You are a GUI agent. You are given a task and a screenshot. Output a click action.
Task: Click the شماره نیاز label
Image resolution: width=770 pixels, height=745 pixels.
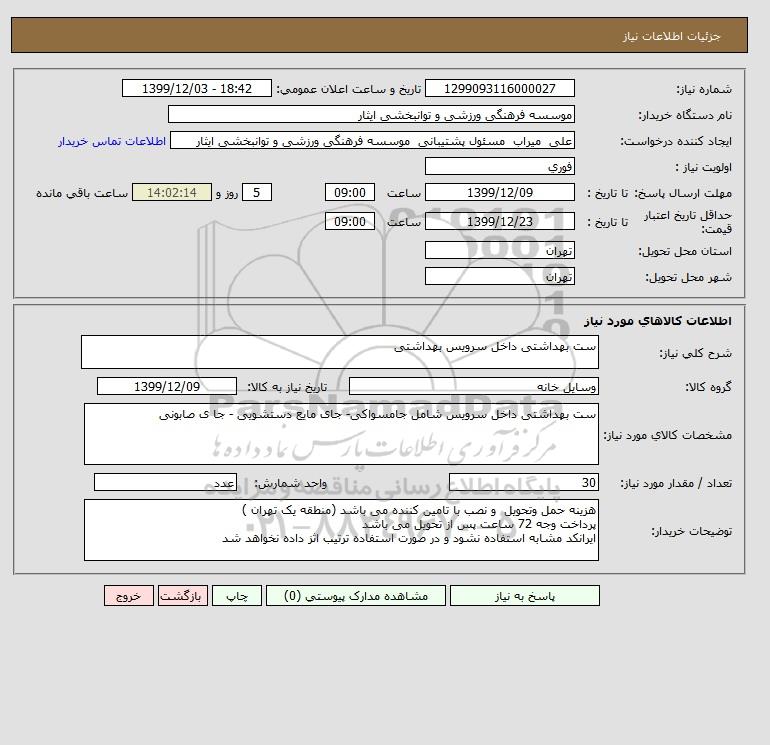[704, 89]
